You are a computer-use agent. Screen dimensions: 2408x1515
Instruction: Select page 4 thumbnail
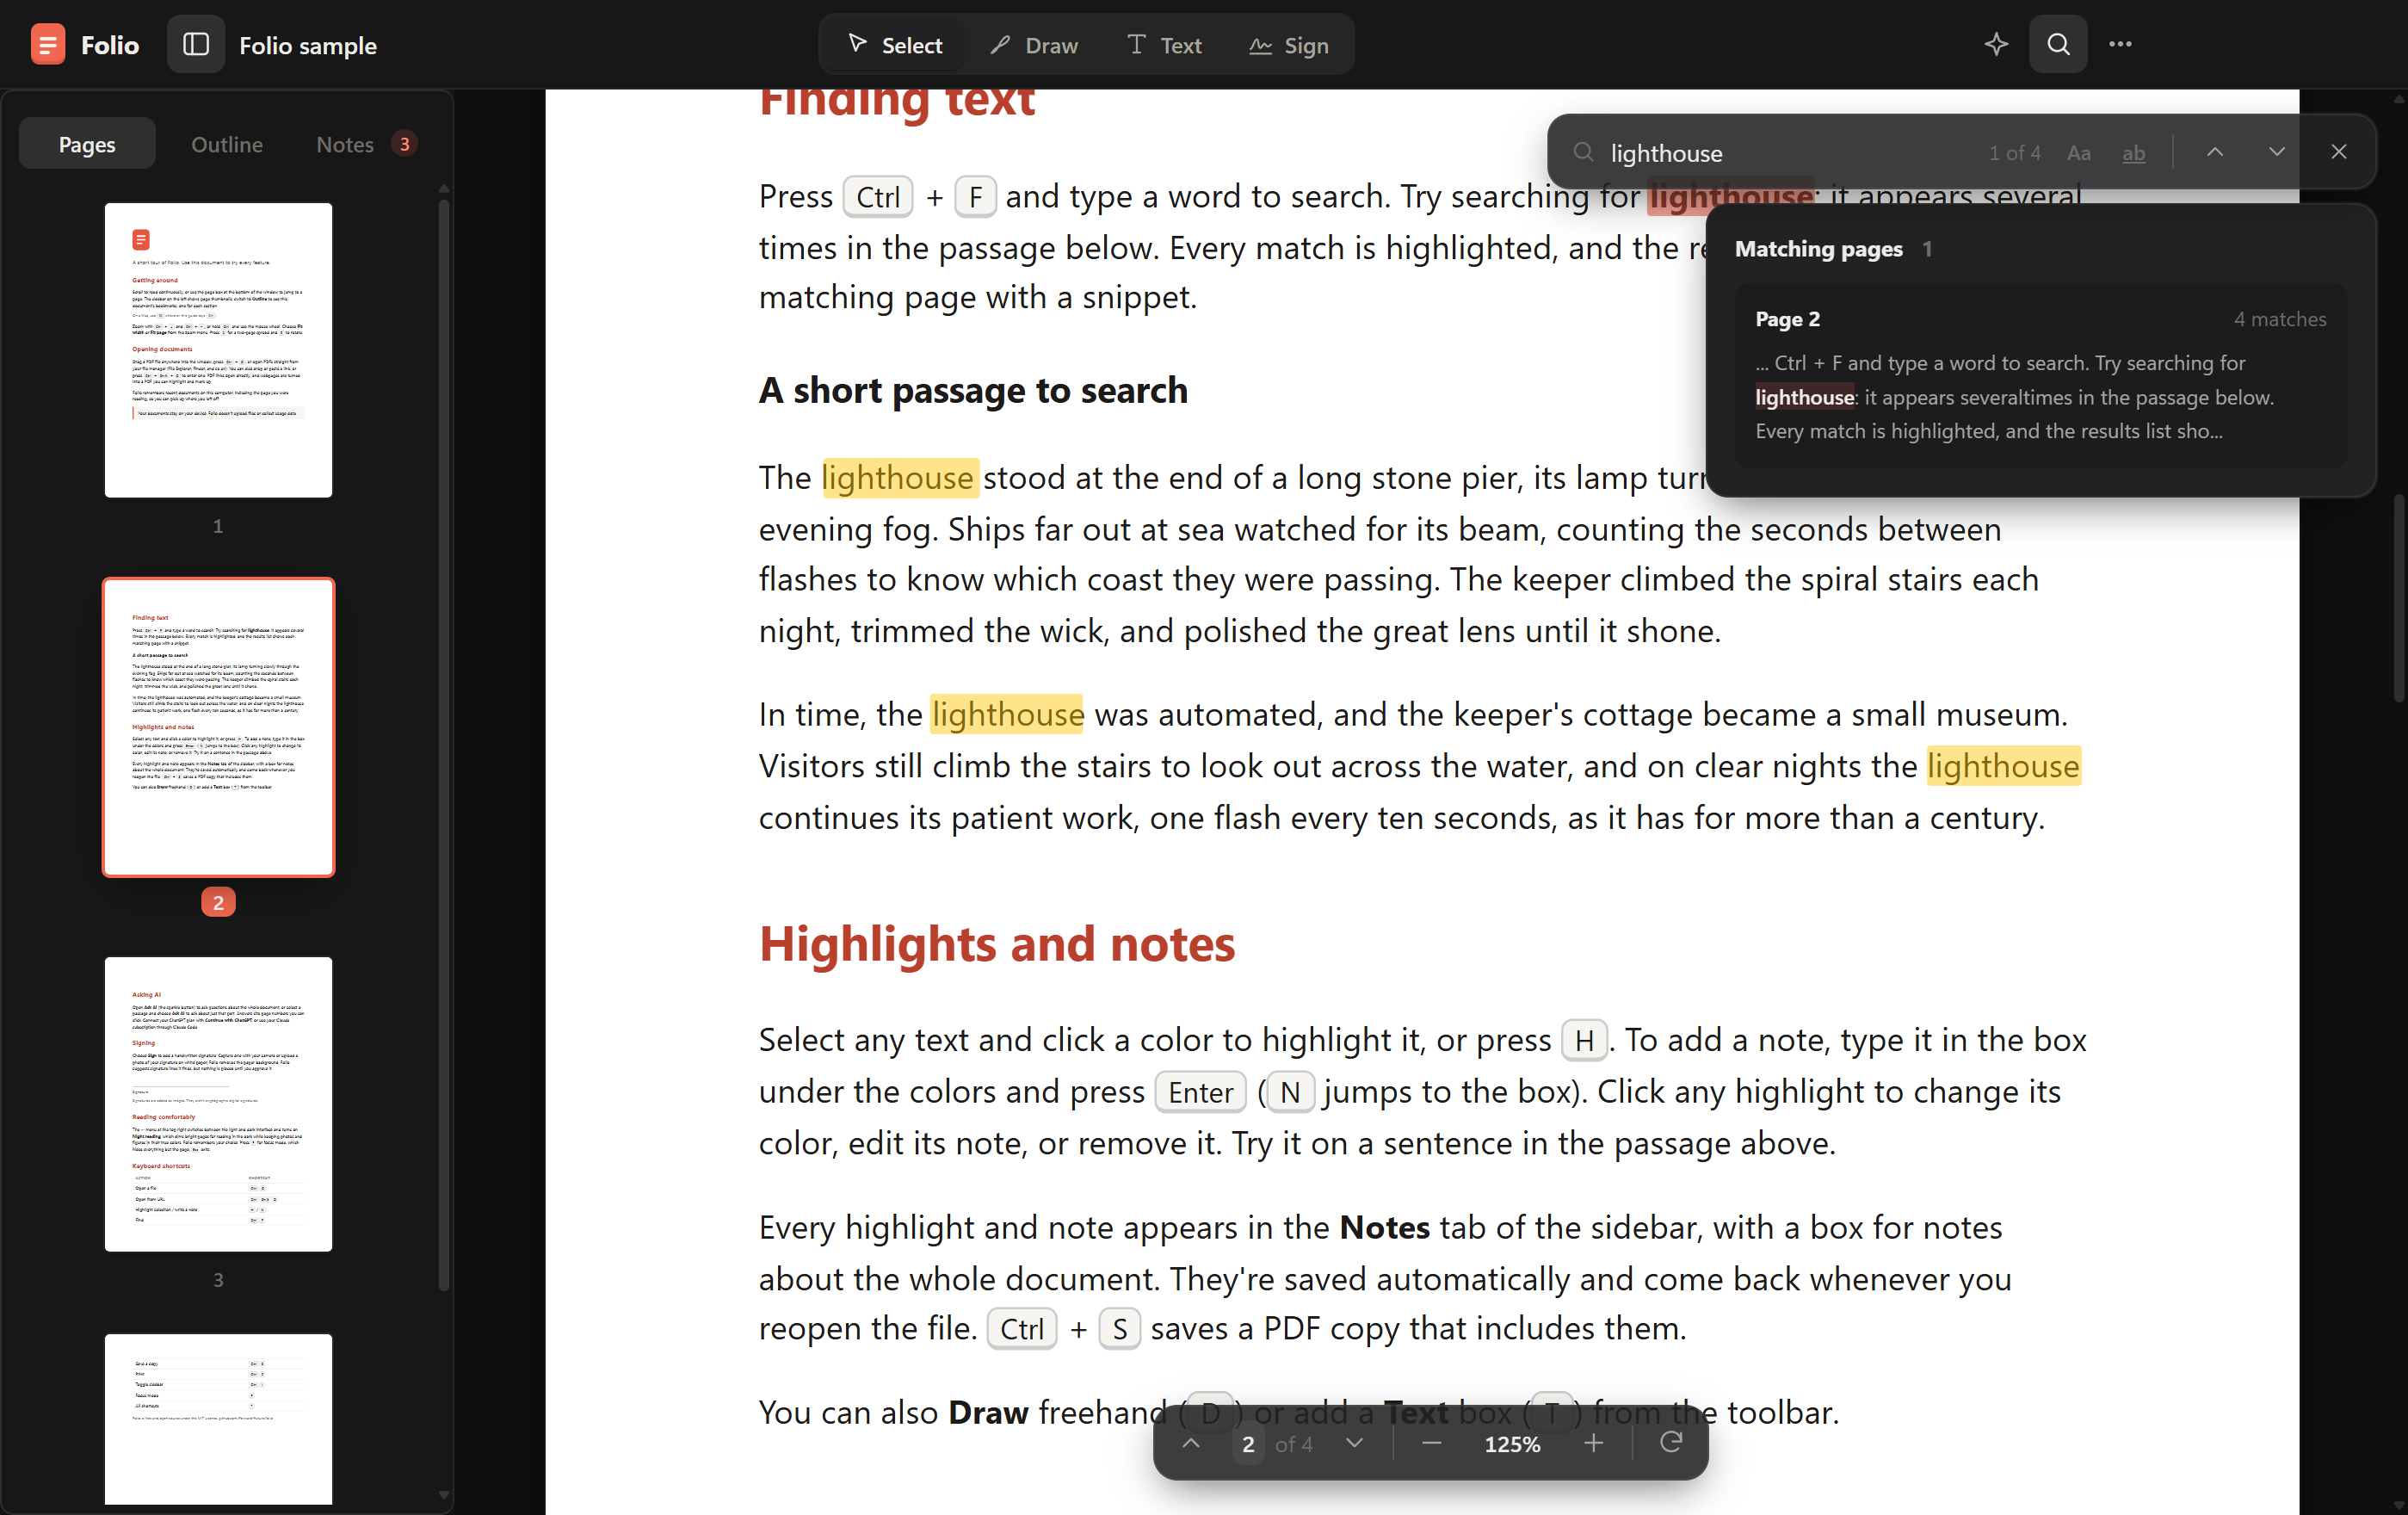pos(218,1419)
